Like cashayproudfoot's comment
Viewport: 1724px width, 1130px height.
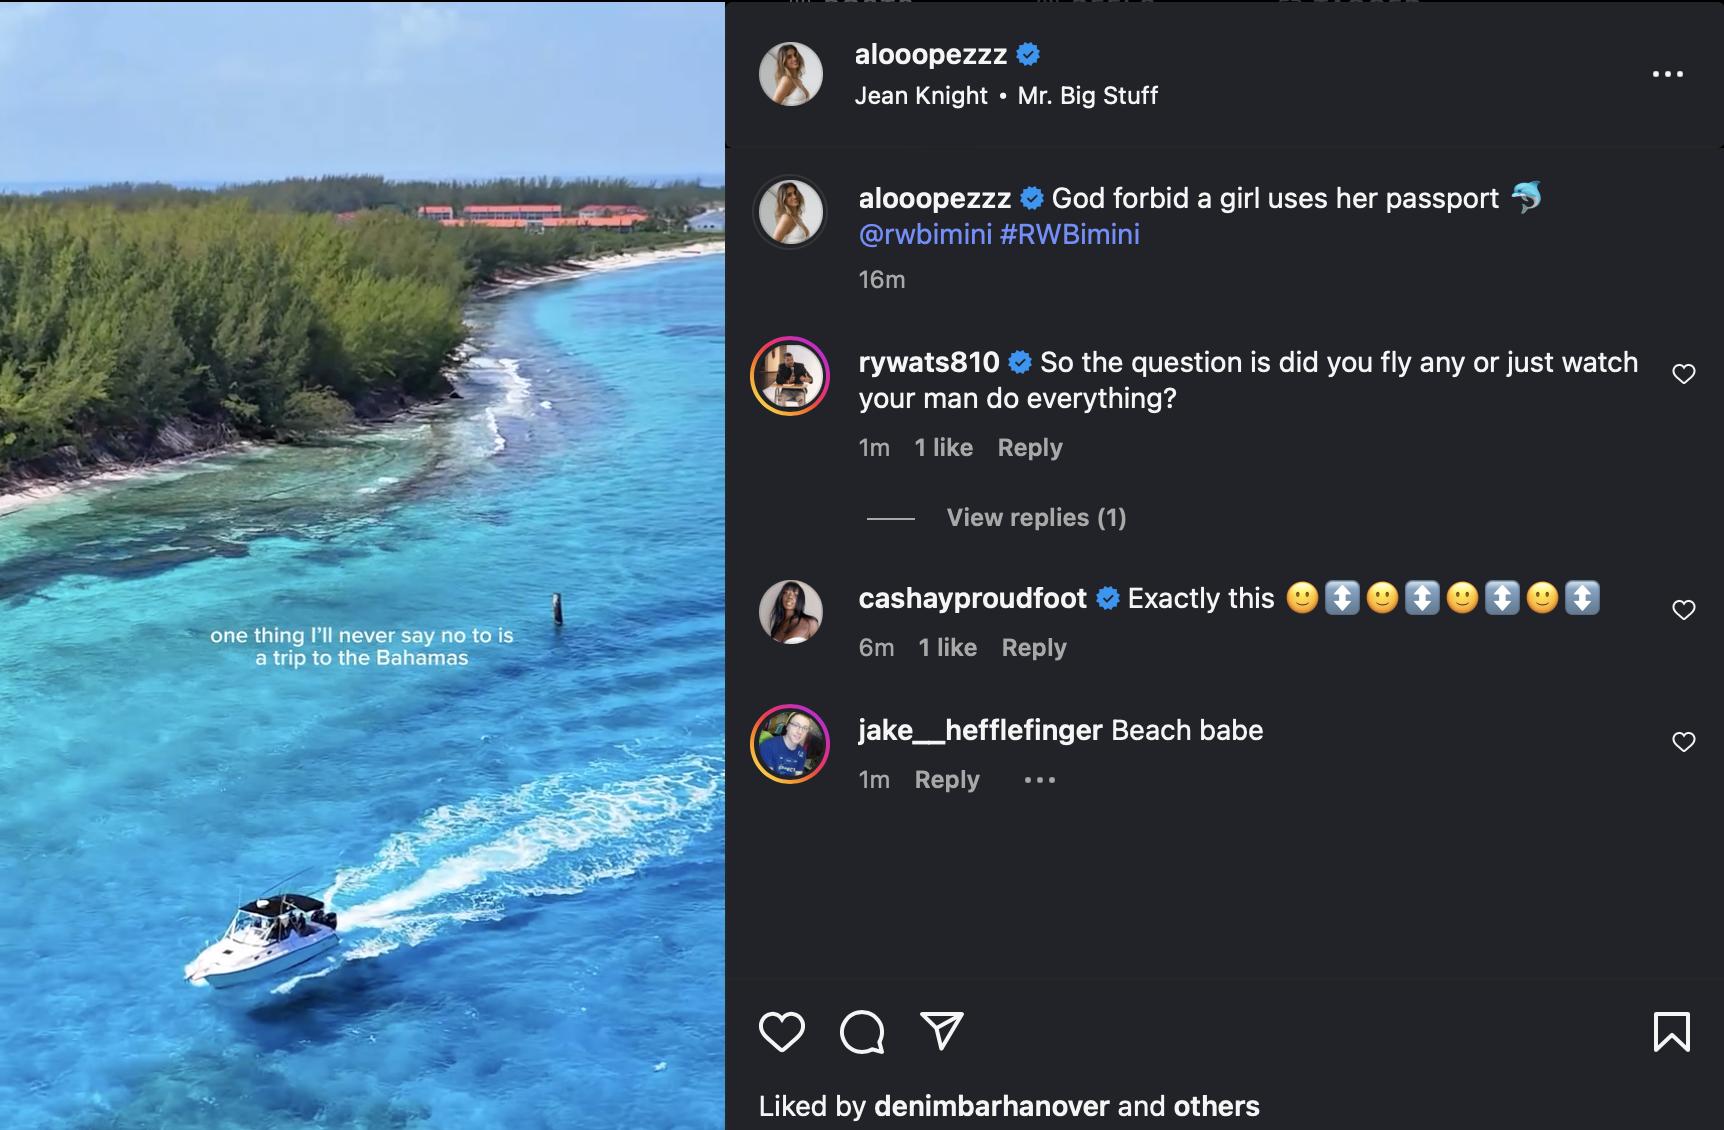click(1684, 610)
